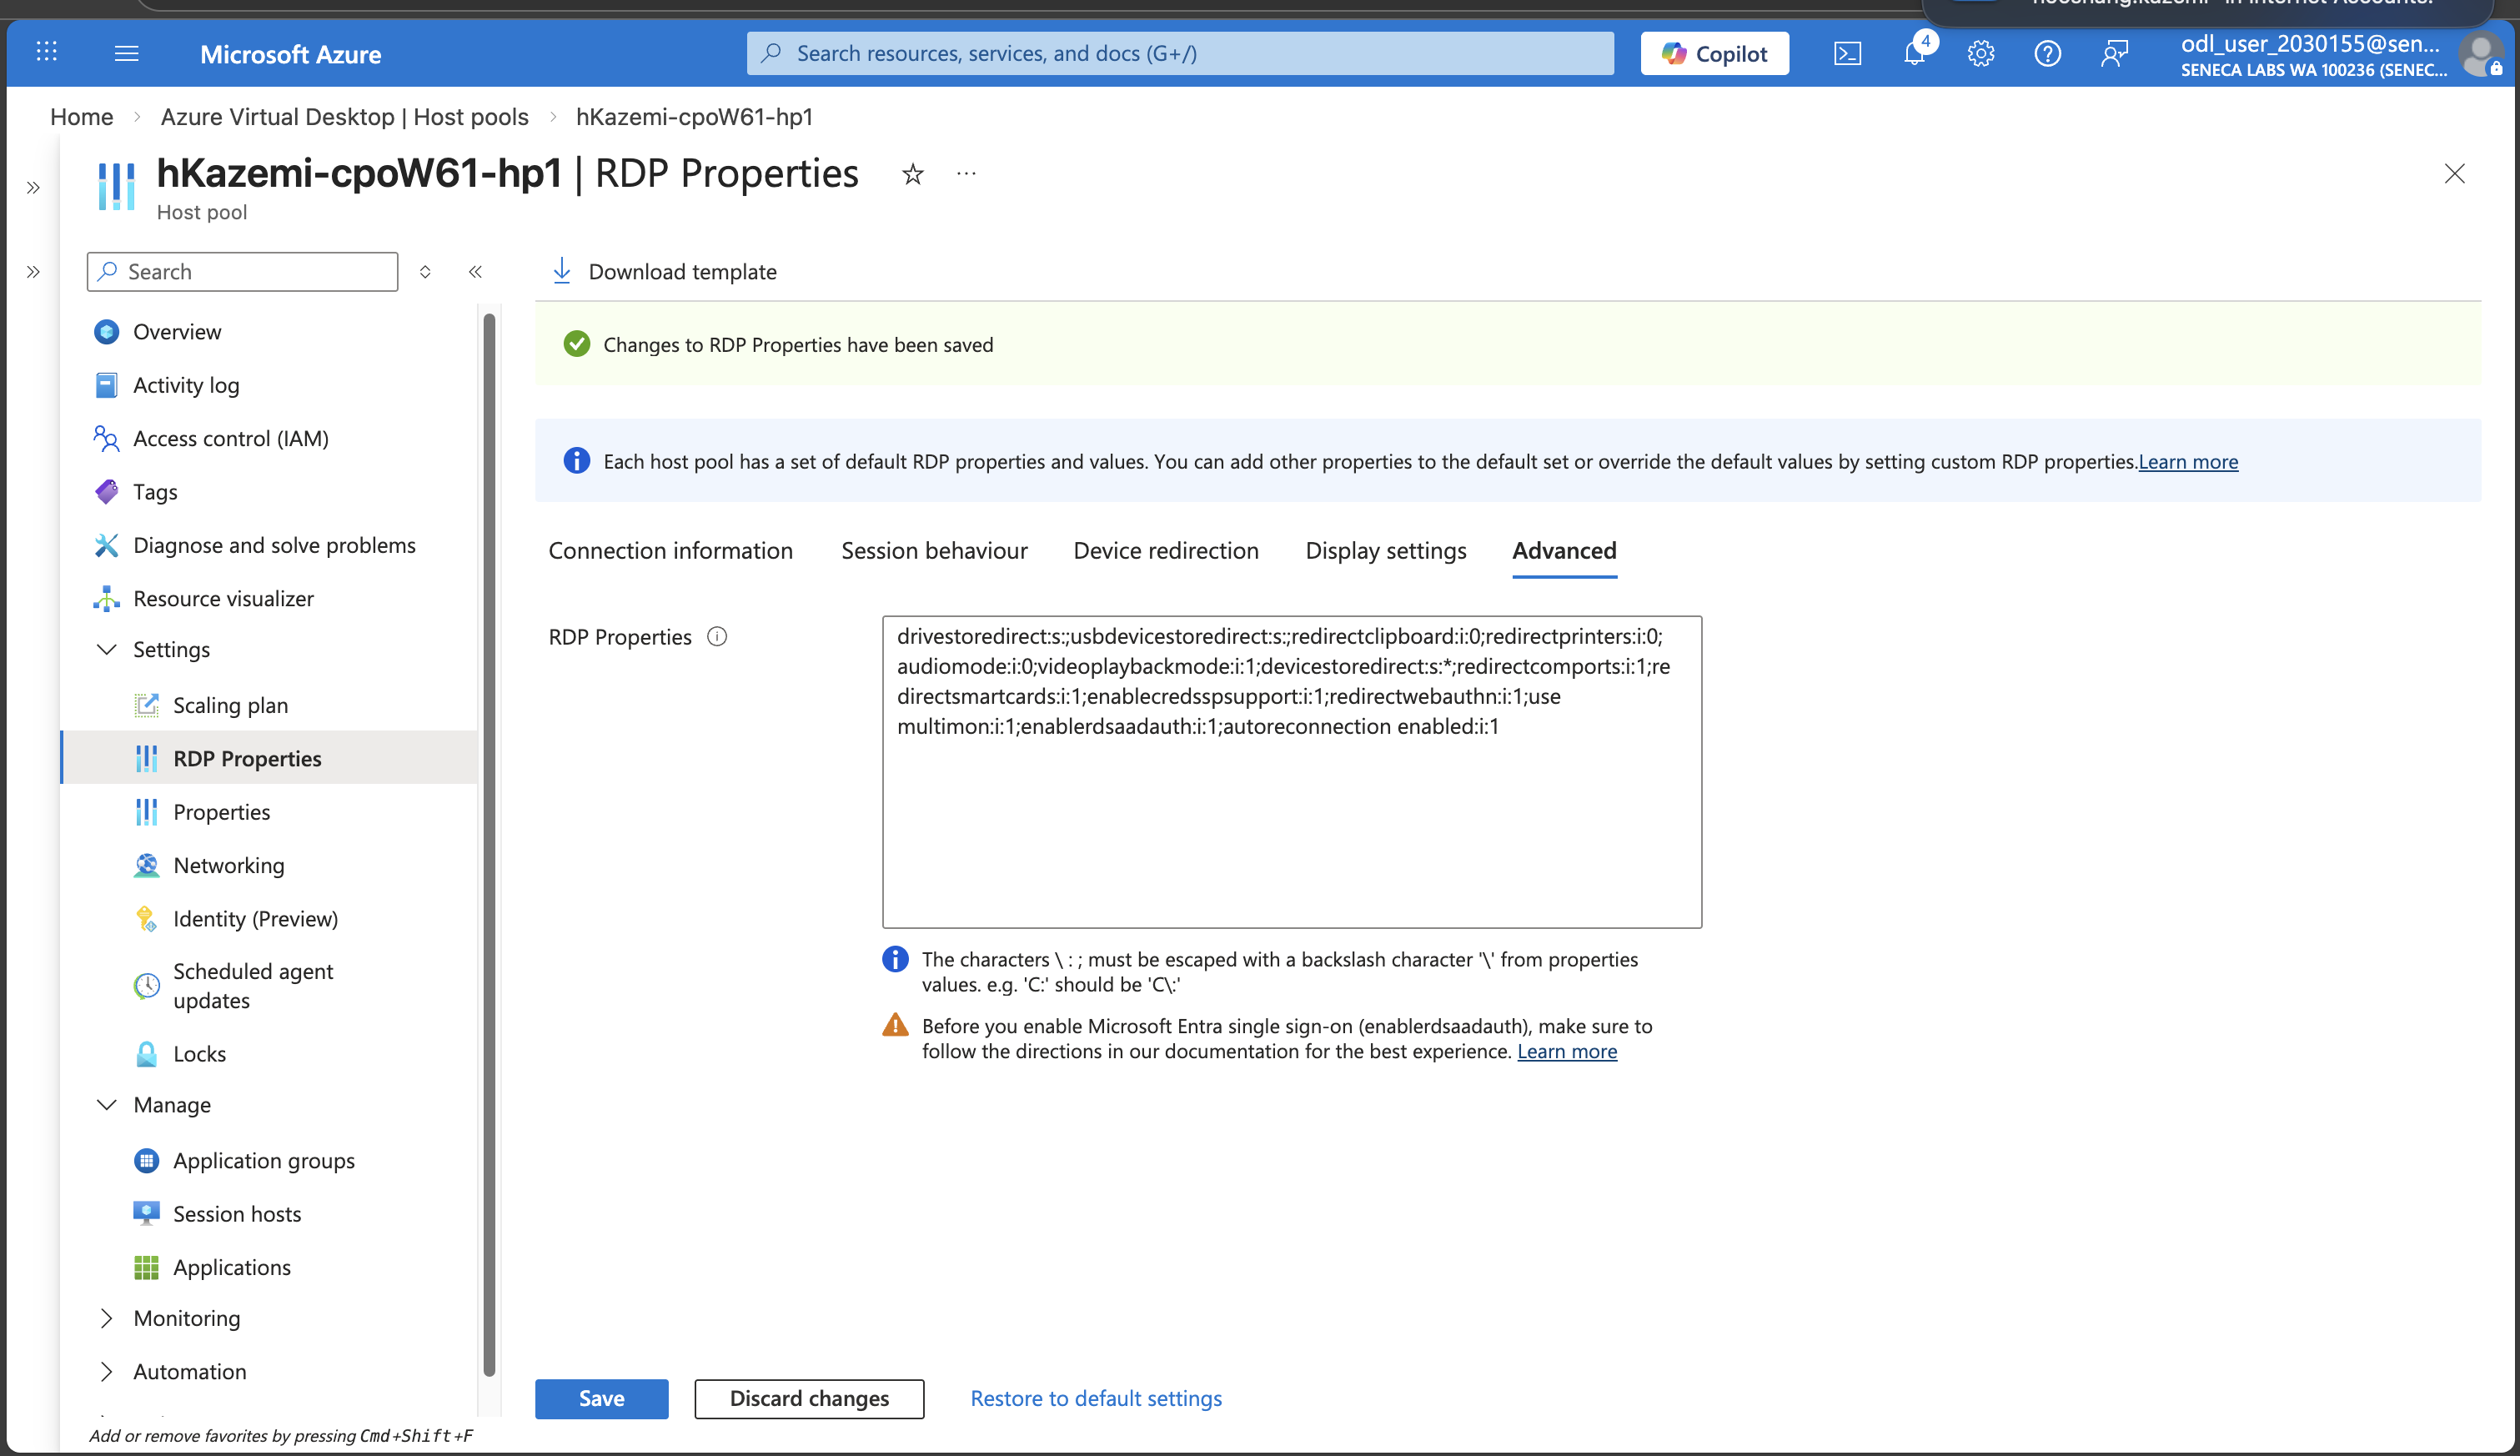Collapse the Settings section
Viewport: 2520px width, 1456px height.
pos(106,650)
